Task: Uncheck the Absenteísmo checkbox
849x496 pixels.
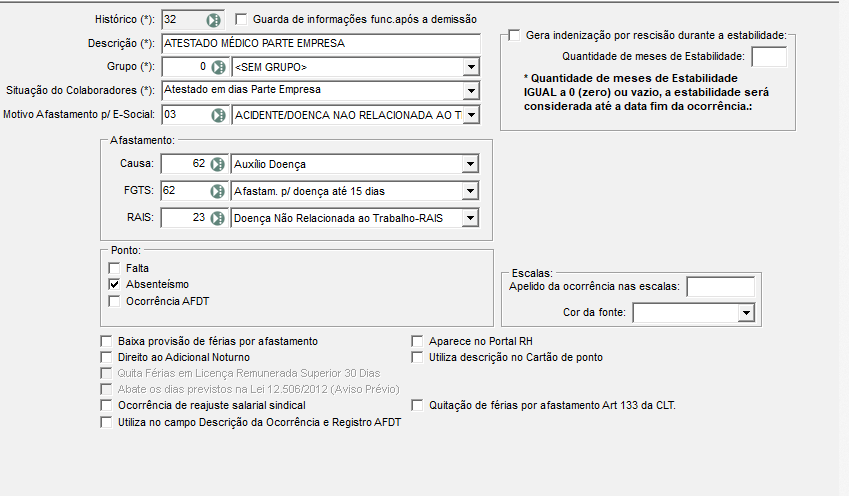Action: 114,284
